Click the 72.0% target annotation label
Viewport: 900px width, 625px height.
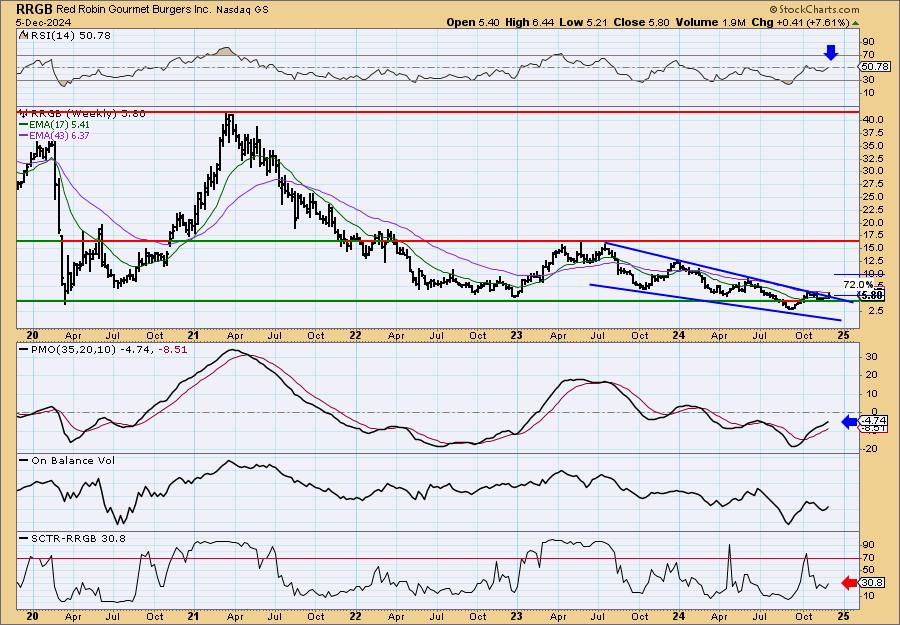pos(858,285)
